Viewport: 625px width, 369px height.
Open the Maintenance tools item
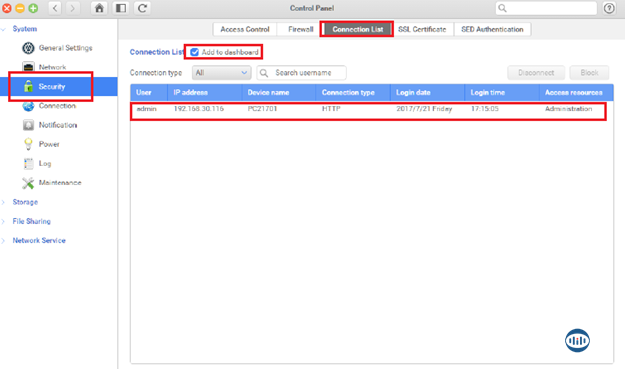pos(28,183)
